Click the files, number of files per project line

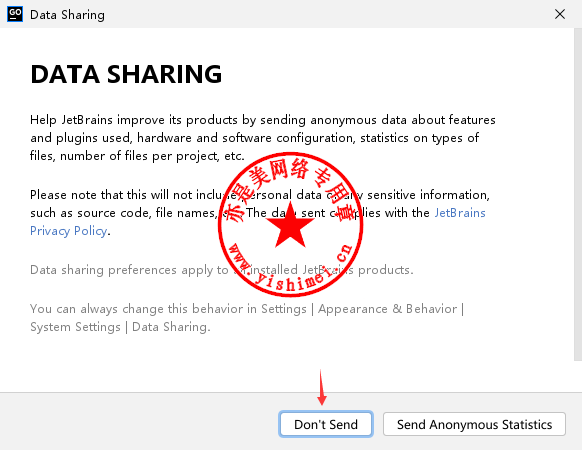137,156
